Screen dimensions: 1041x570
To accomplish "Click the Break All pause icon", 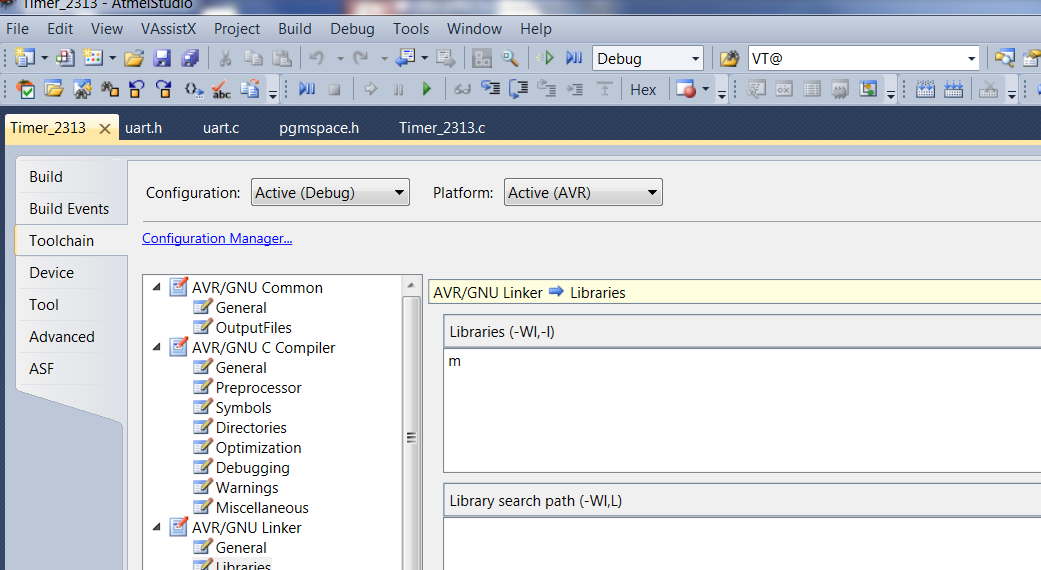I will point(398,89).
